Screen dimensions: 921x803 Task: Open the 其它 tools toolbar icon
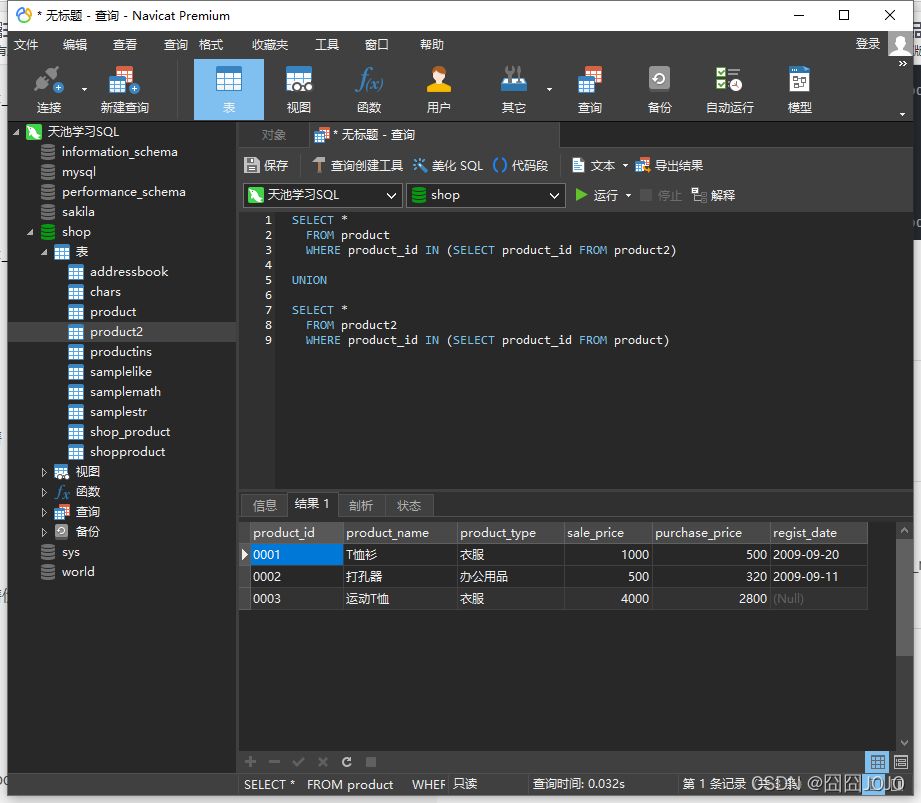point(513,90)
